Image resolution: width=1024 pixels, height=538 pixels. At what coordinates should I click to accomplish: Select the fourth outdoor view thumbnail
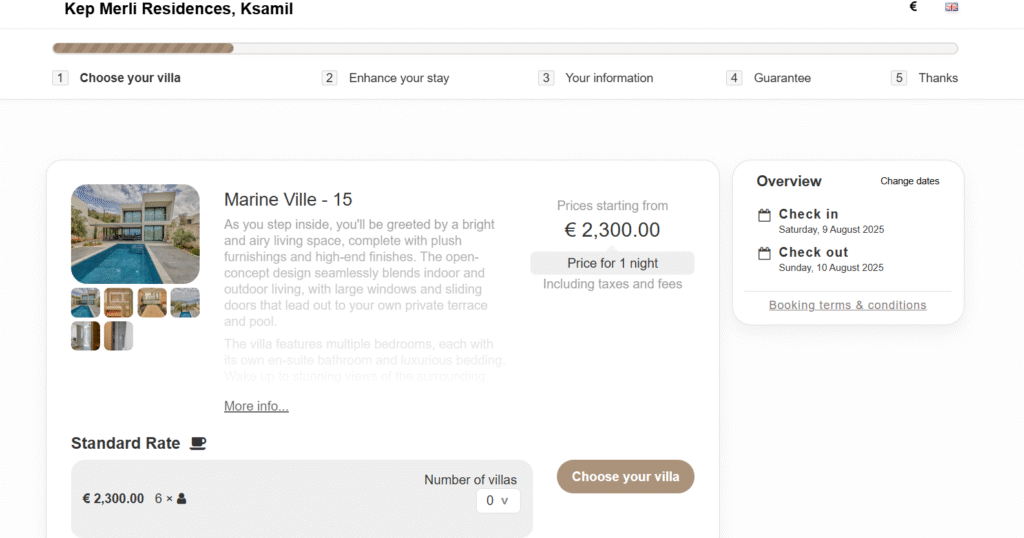point(185,303)
